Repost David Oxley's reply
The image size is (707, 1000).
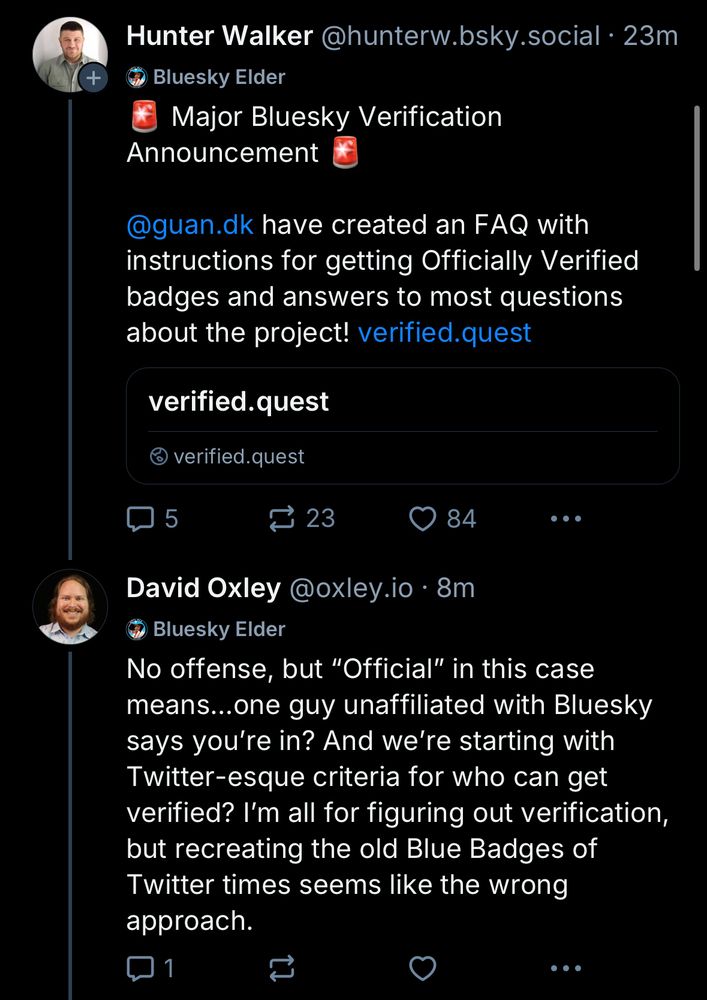click(283, 968)
